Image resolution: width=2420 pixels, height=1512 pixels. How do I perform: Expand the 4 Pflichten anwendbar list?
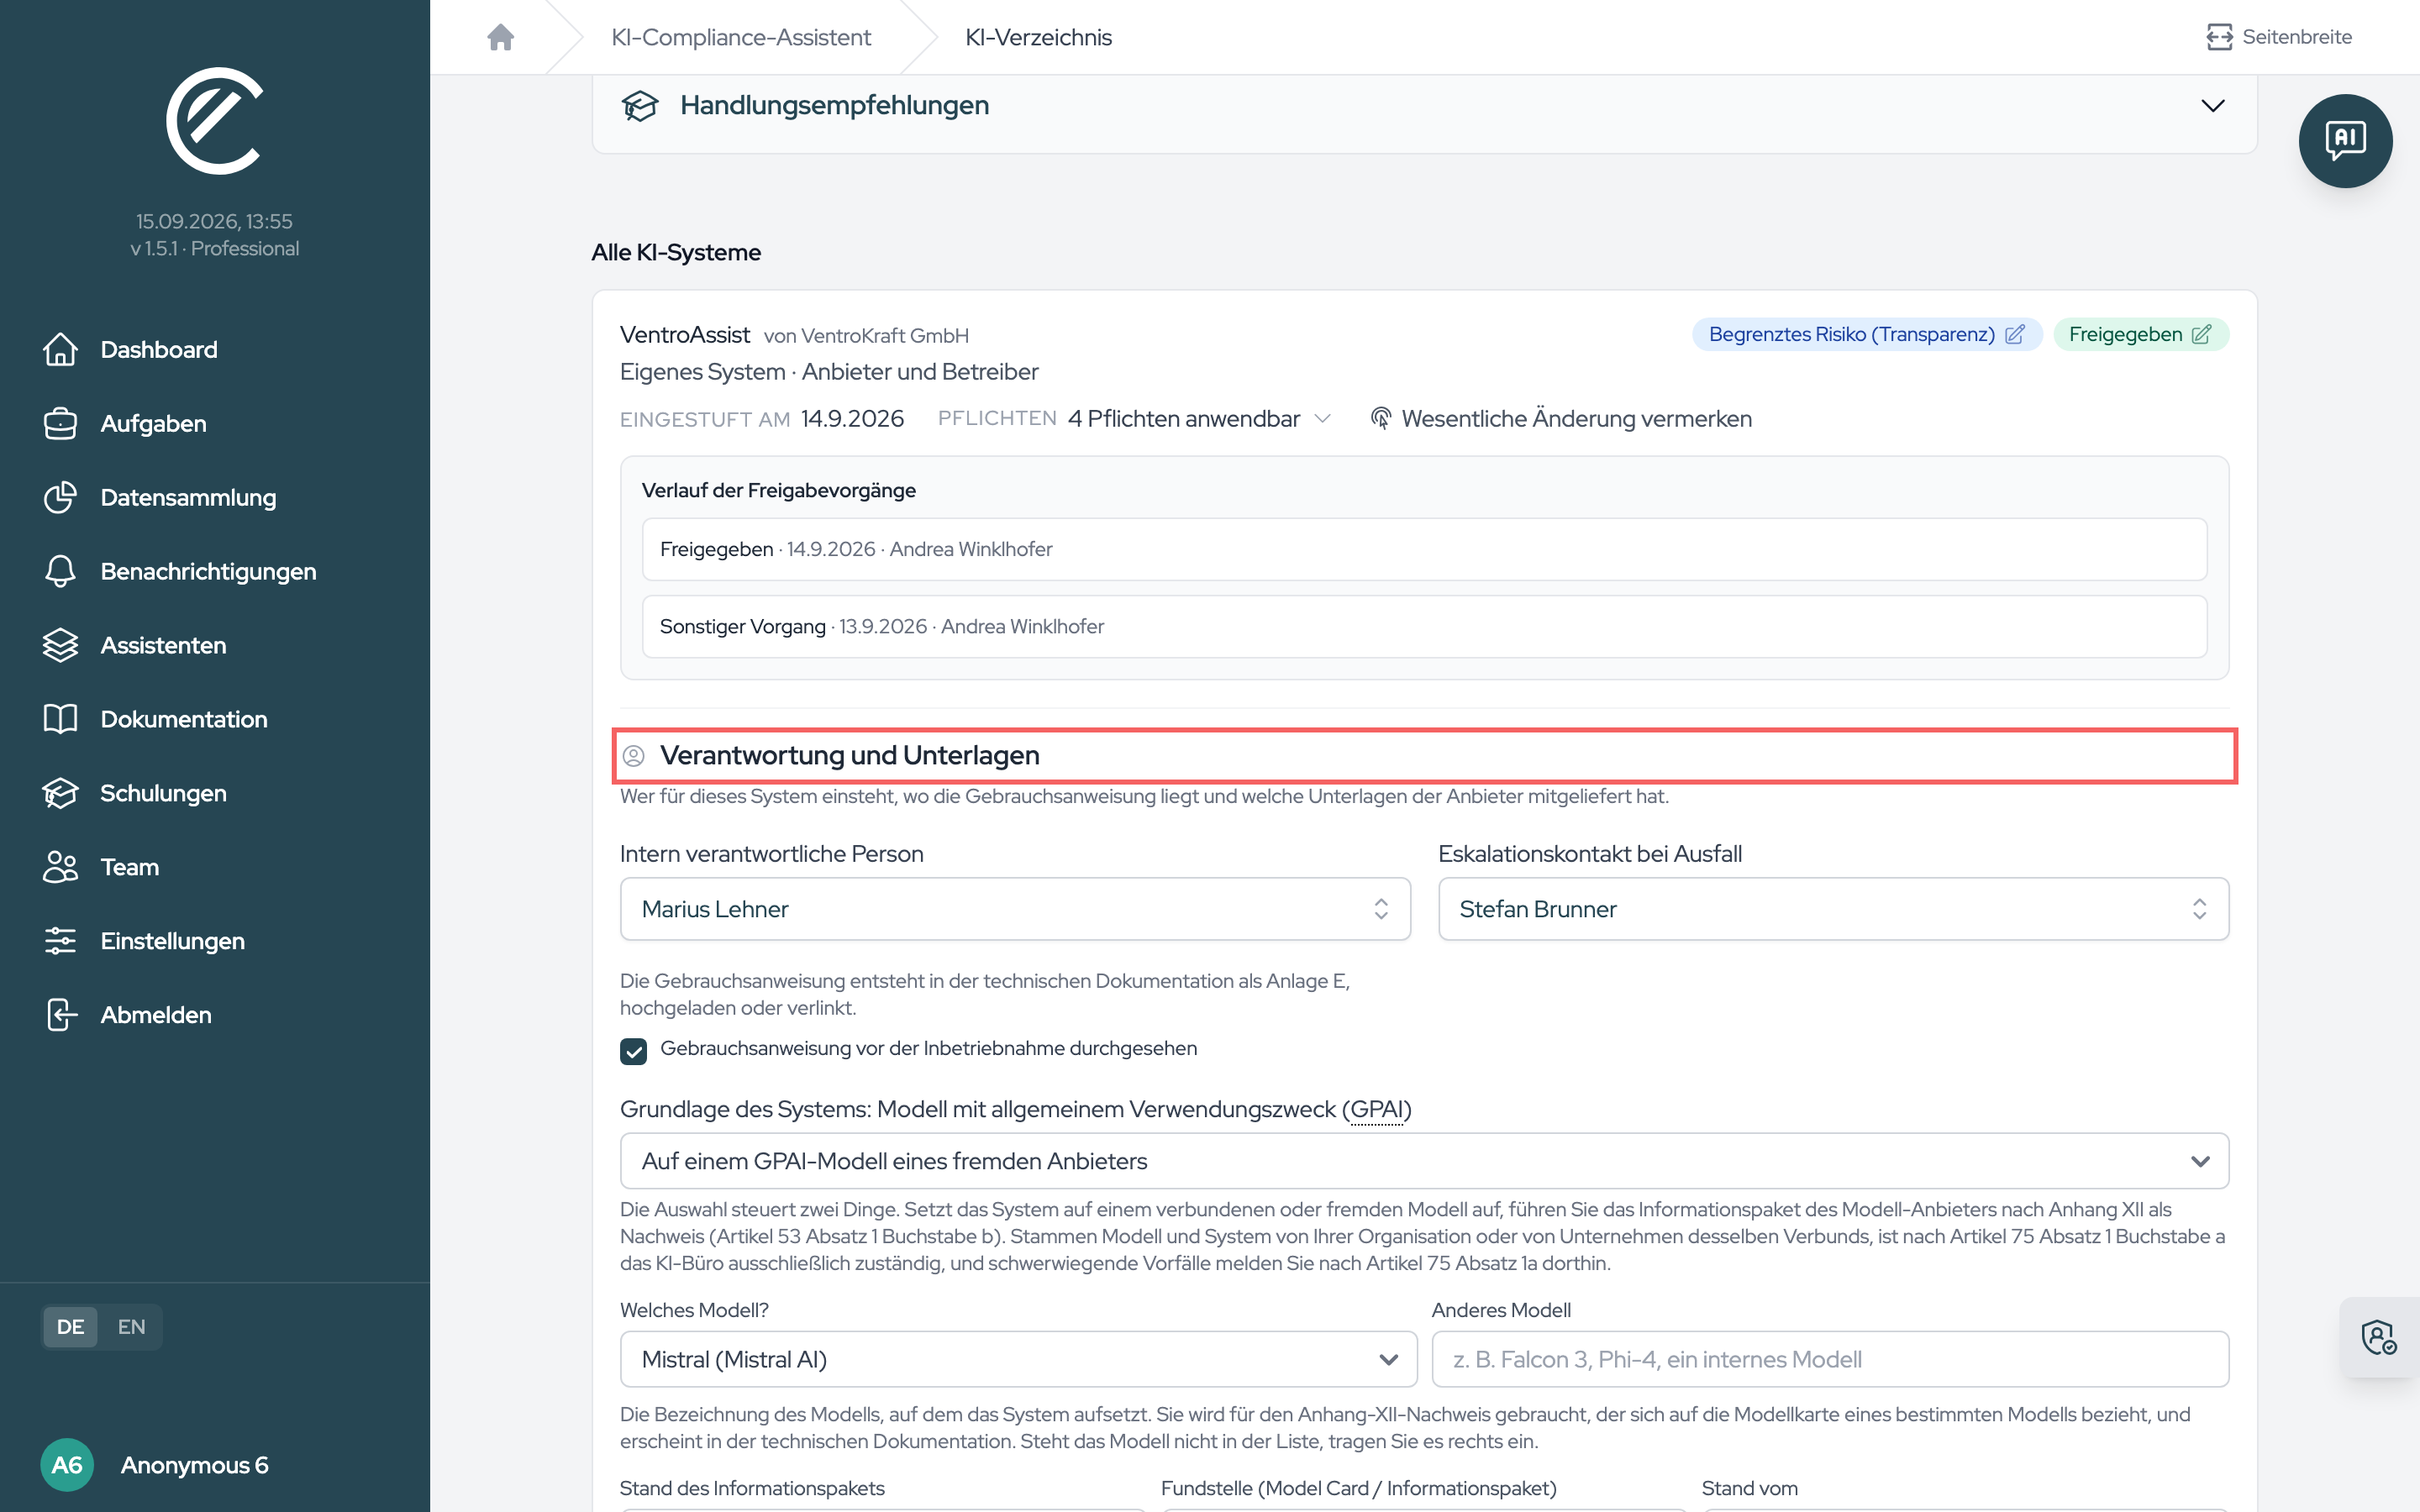coord(1199,418)
